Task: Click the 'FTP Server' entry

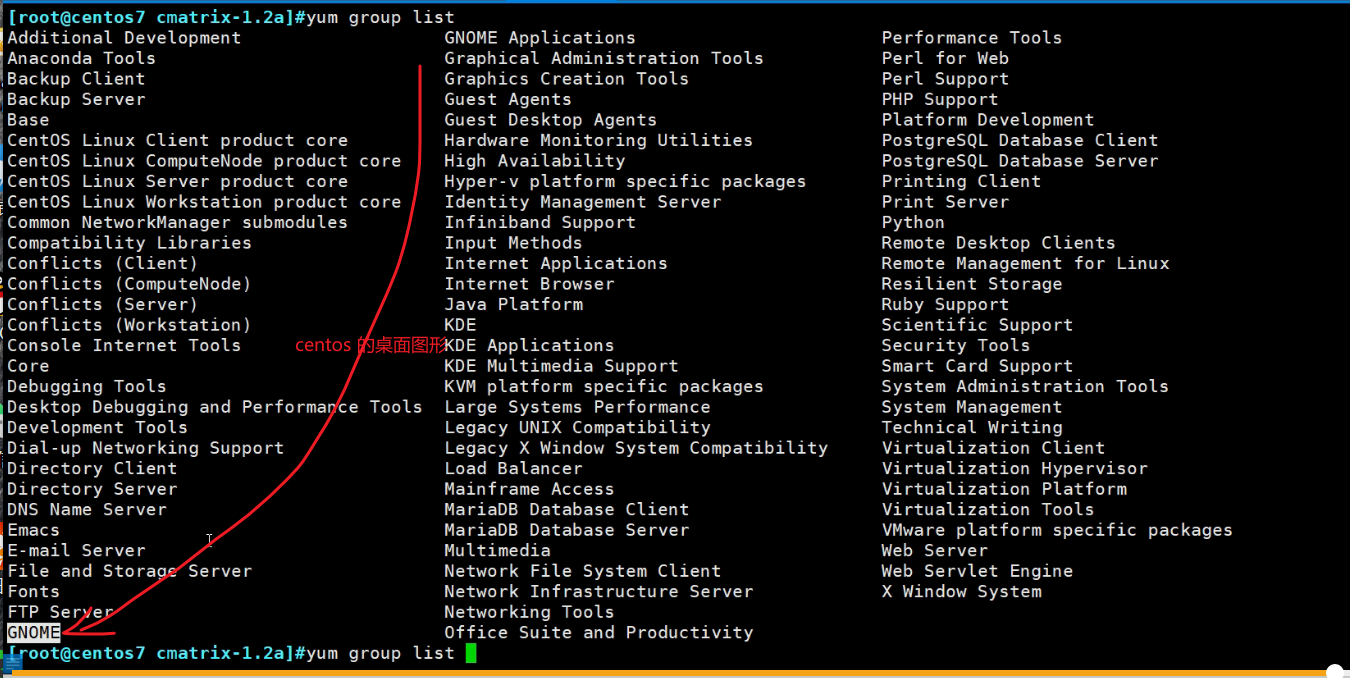Action: pos(60,612)
